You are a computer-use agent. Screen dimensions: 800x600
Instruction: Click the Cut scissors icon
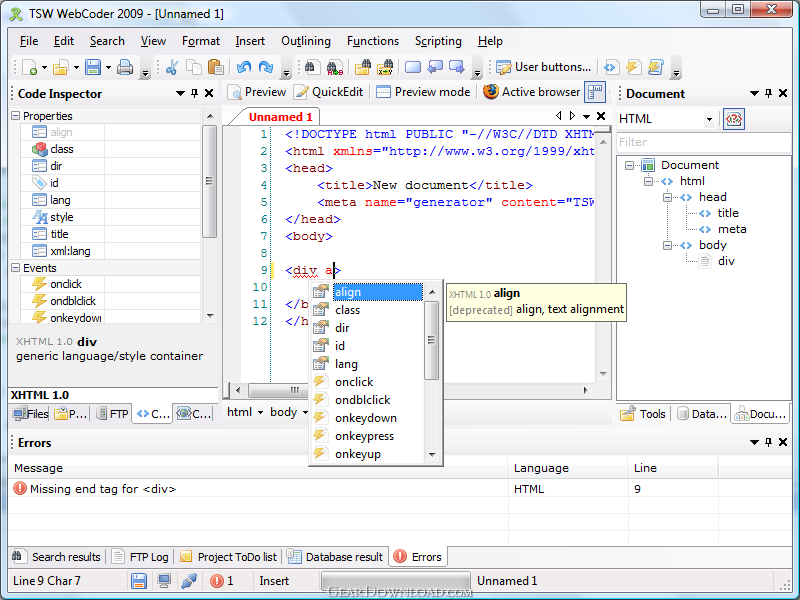[x=171, y=67]
